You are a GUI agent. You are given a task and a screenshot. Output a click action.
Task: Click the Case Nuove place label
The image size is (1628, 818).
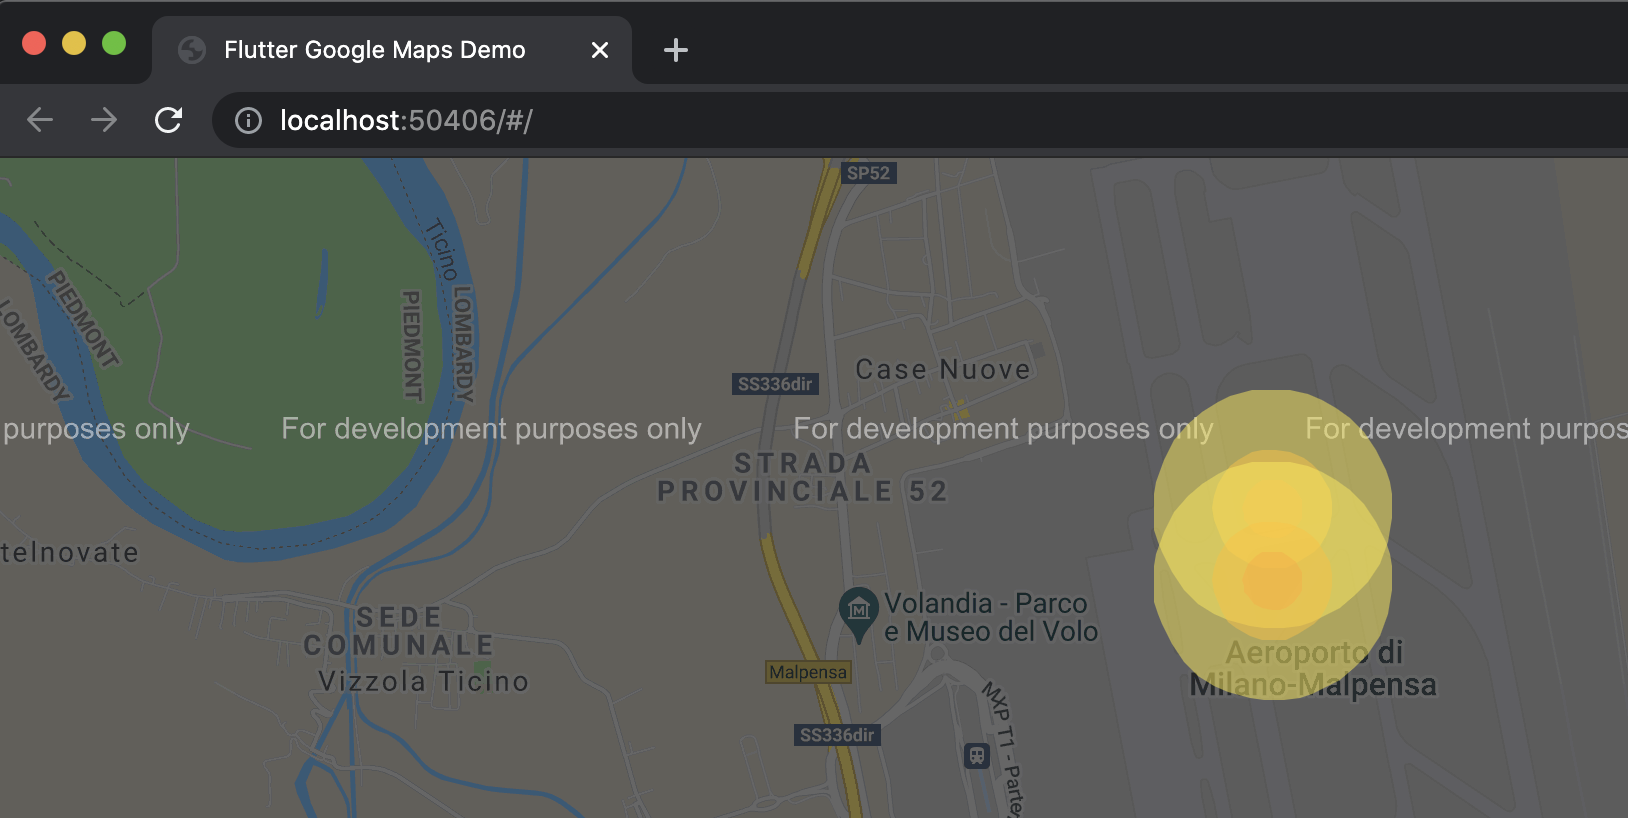pos(943,369)
